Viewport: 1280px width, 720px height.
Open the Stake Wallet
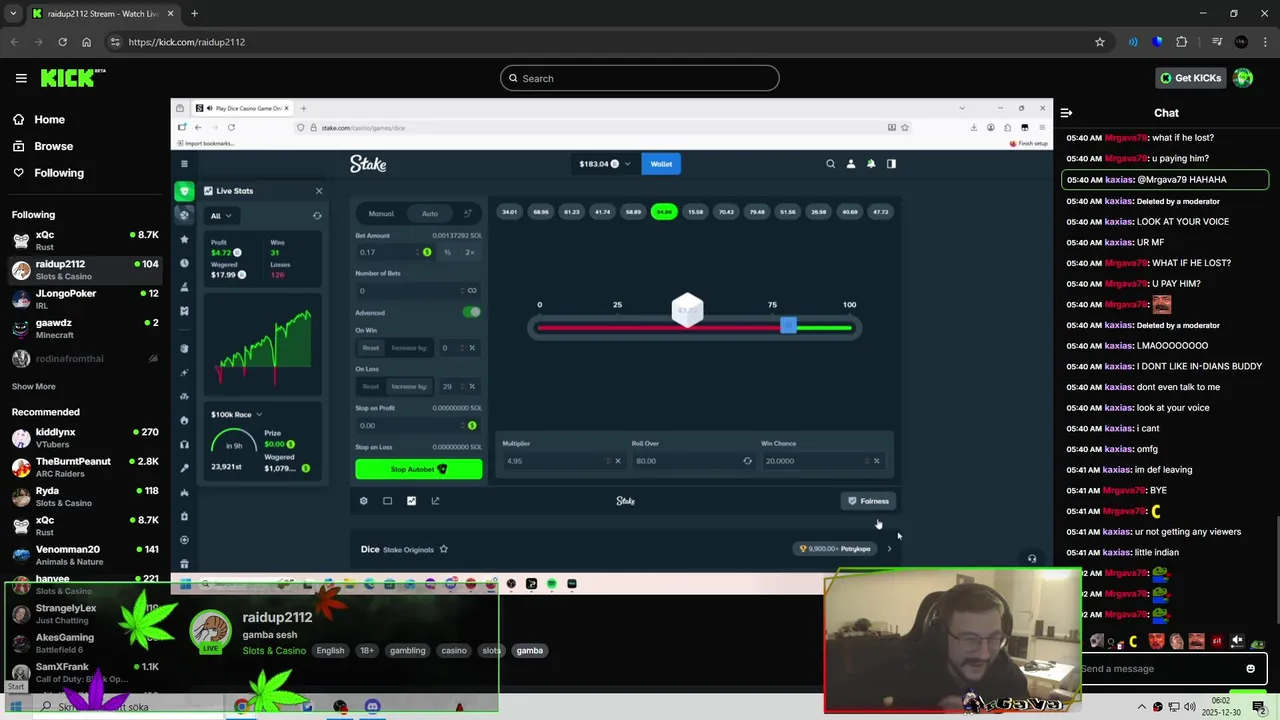[x=661, y=164]
